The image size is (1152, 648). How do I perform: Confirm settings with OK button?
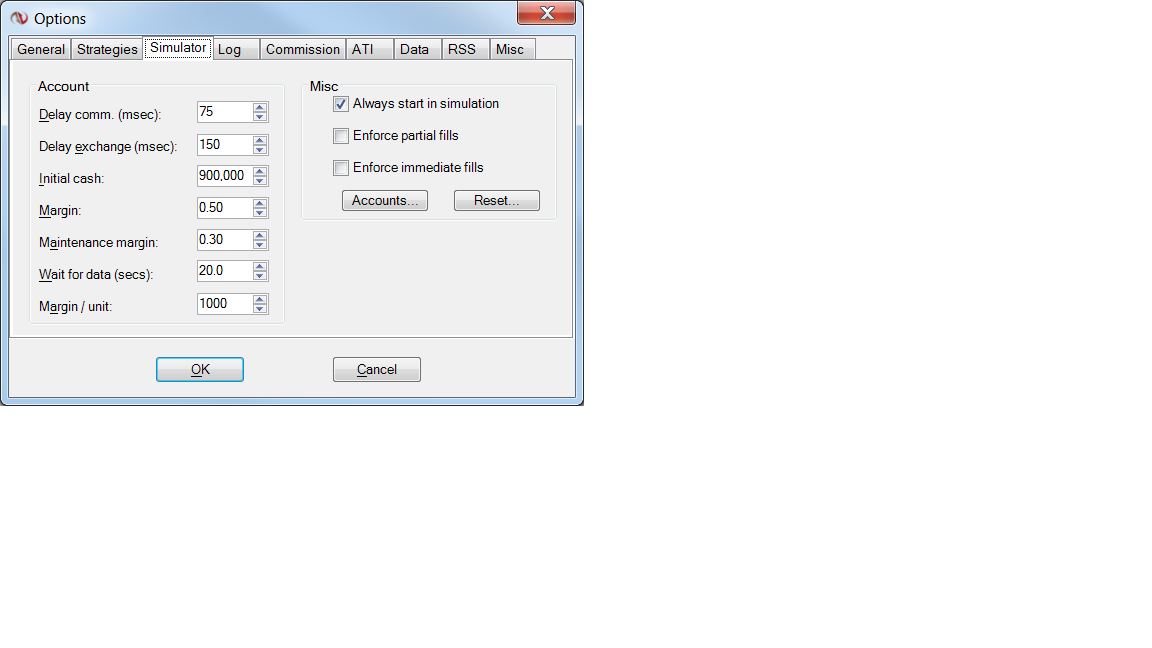click(x=200, y=370)
